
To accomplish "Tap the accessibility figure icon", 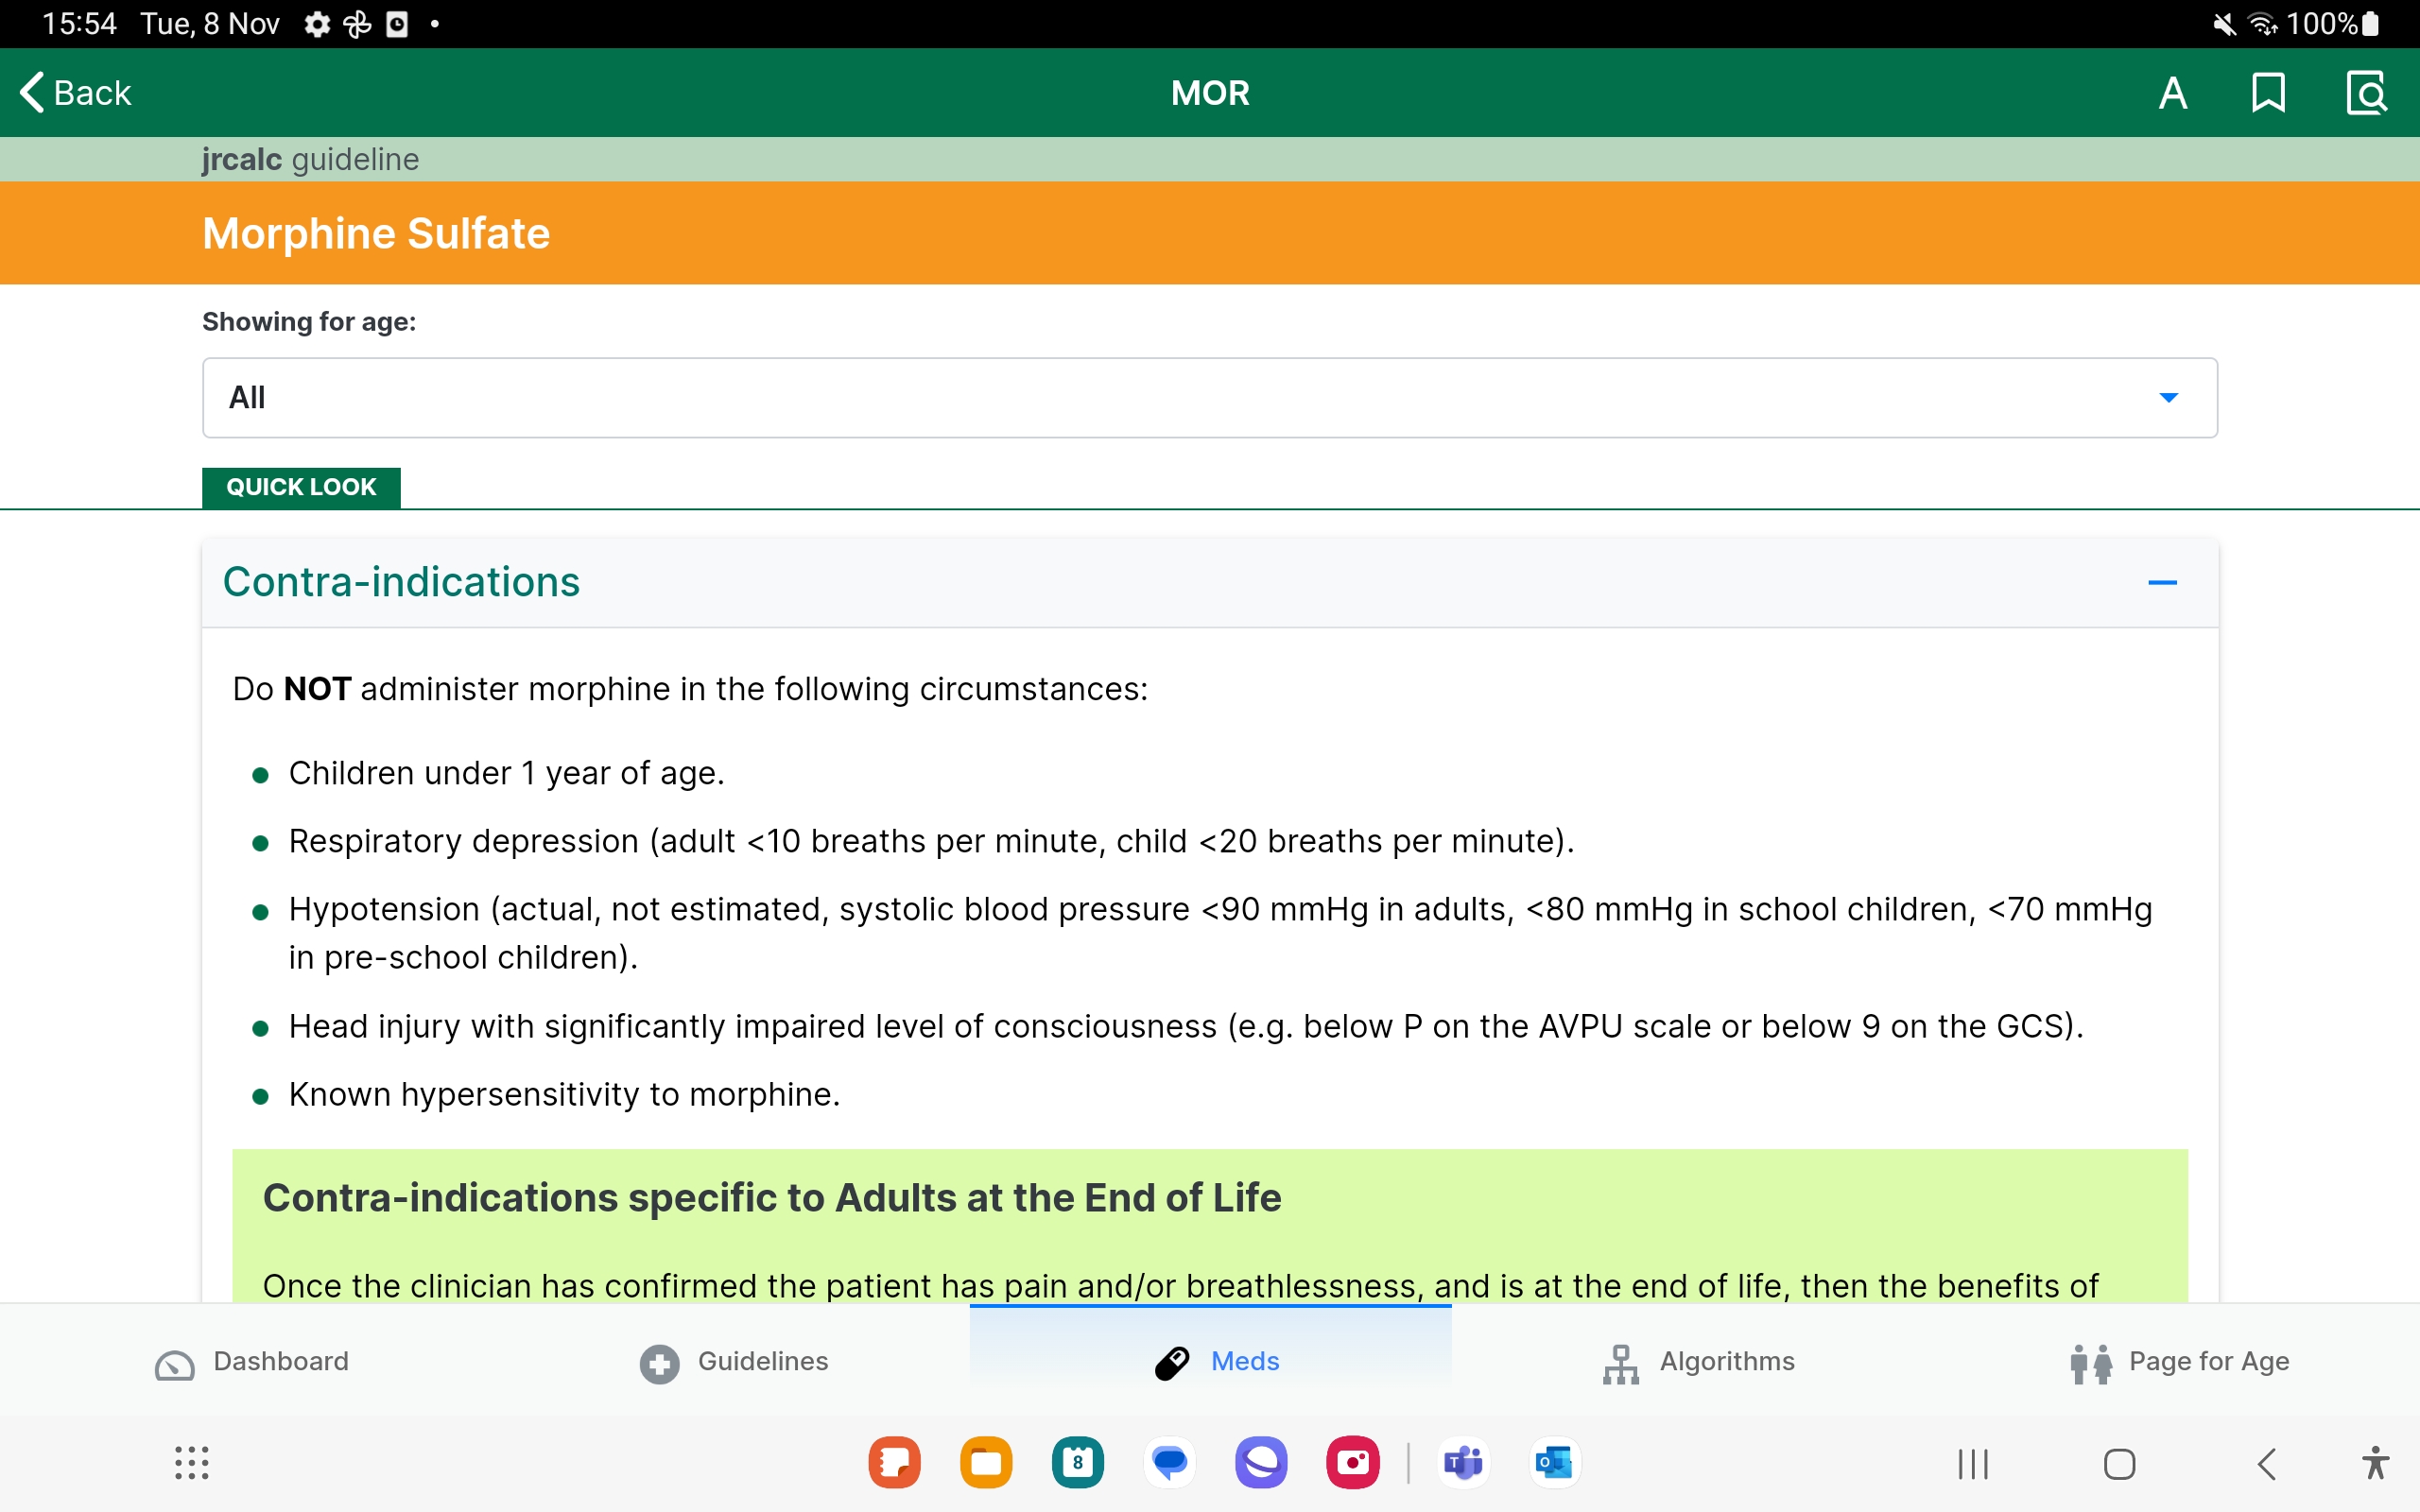I will click(x=2376, y=1463).
